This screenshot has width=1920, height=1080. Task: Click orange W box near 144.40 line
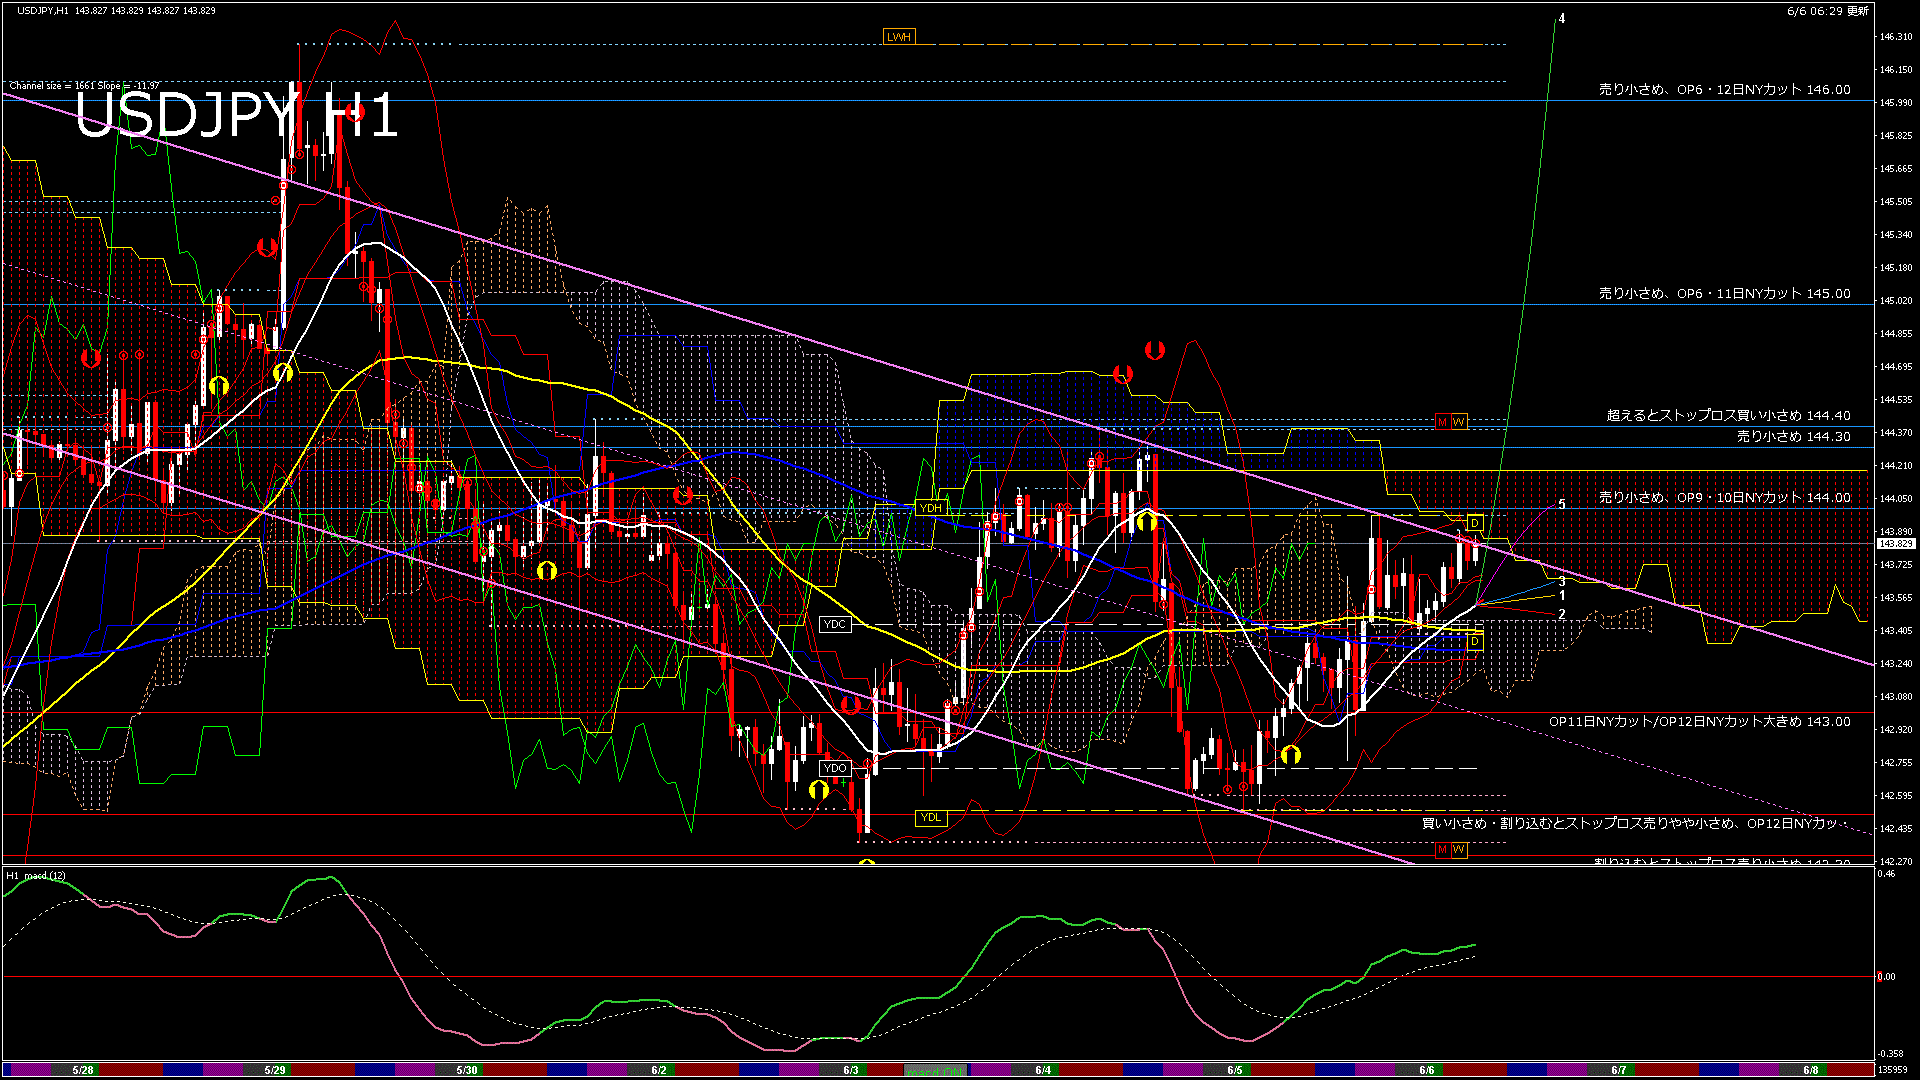(1458, 422)
